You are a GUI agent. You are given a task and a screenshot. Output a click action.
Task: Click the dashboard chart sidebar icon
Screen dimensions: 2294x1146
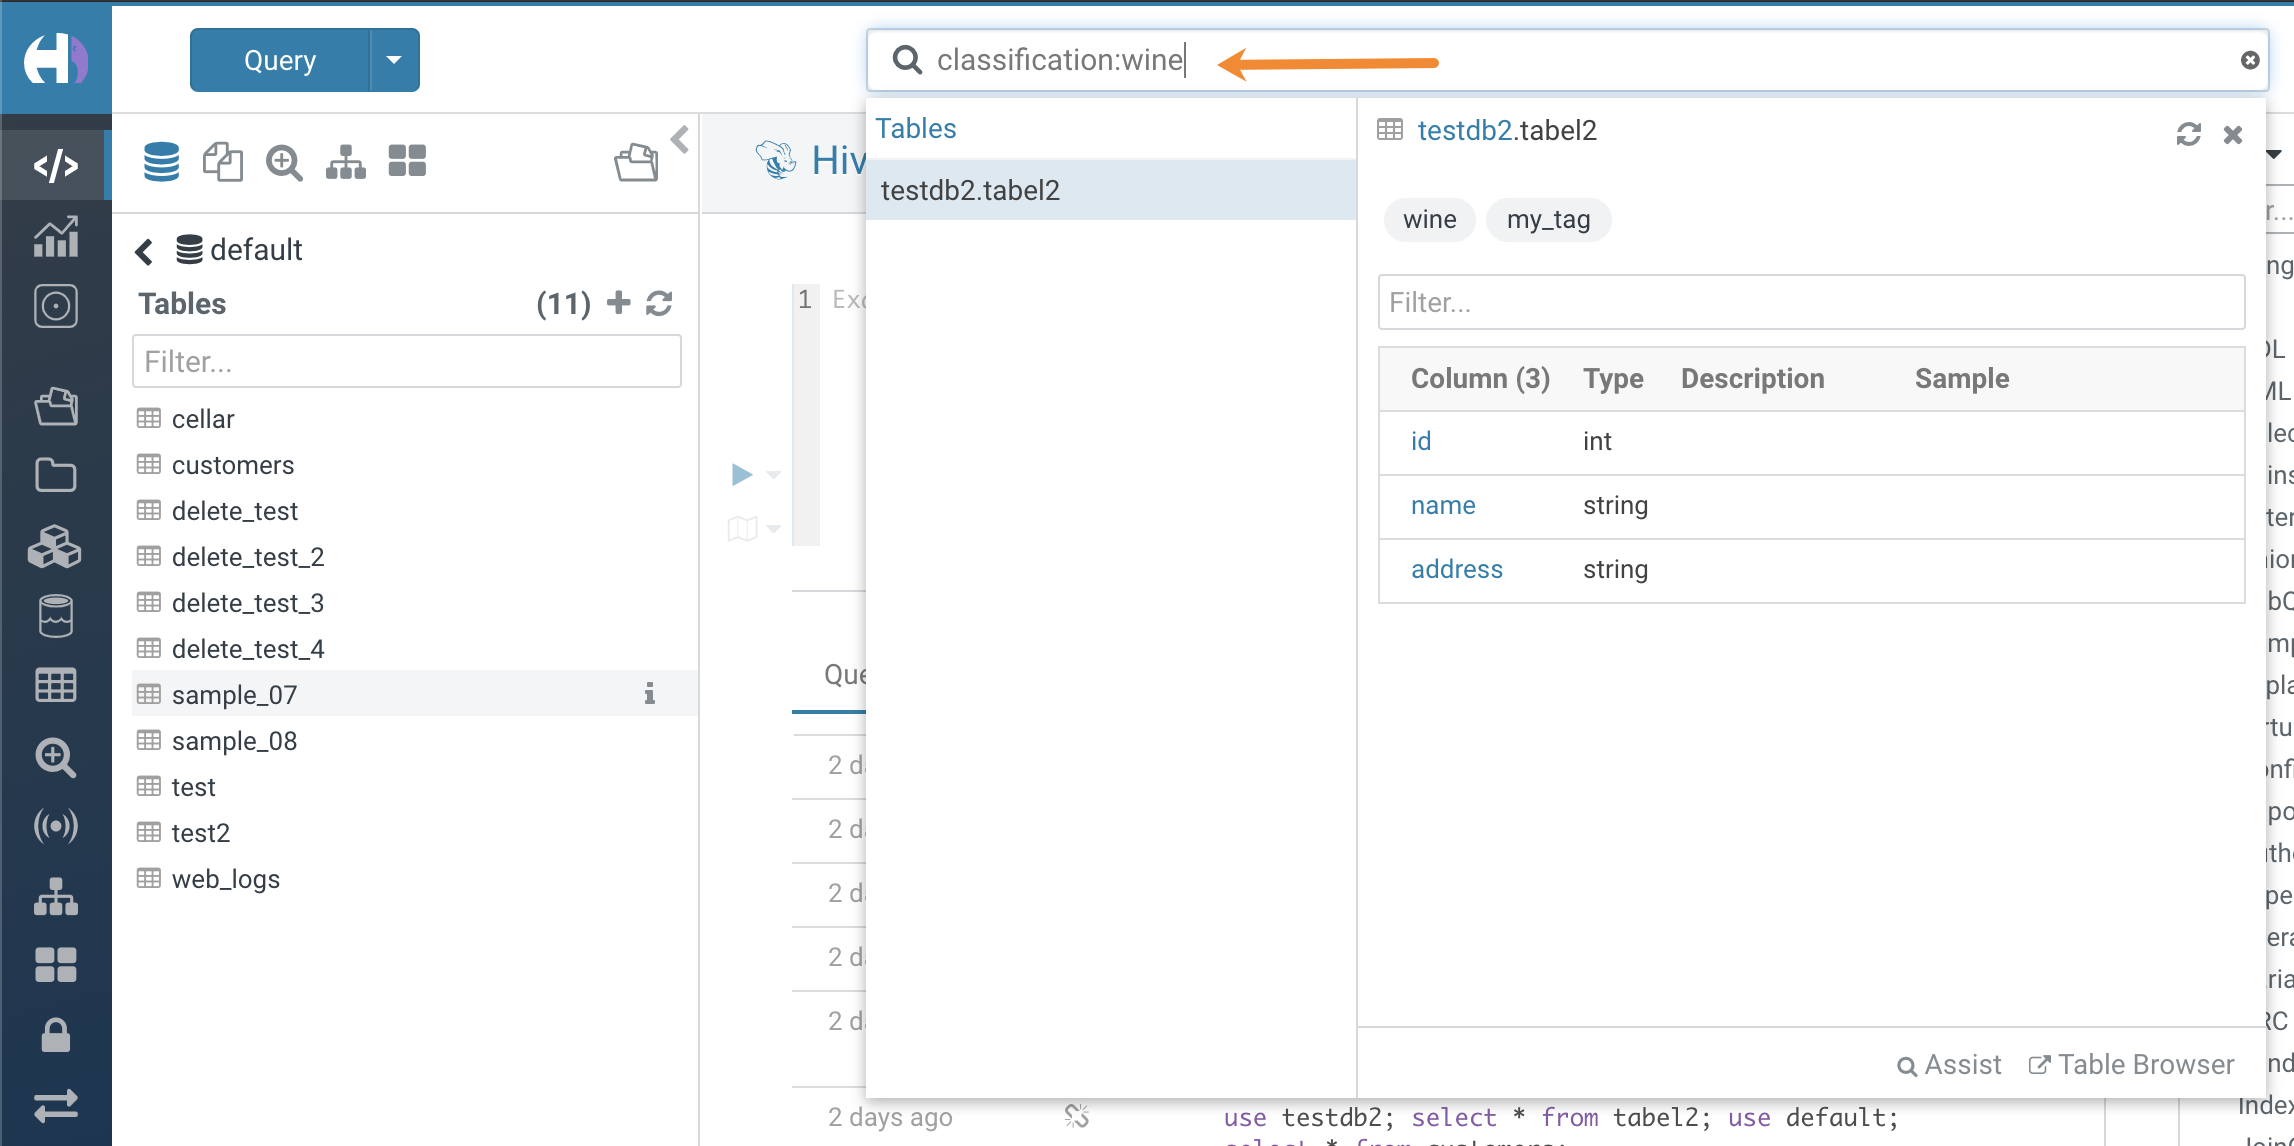pyautogui.click(x=56, y=237)
